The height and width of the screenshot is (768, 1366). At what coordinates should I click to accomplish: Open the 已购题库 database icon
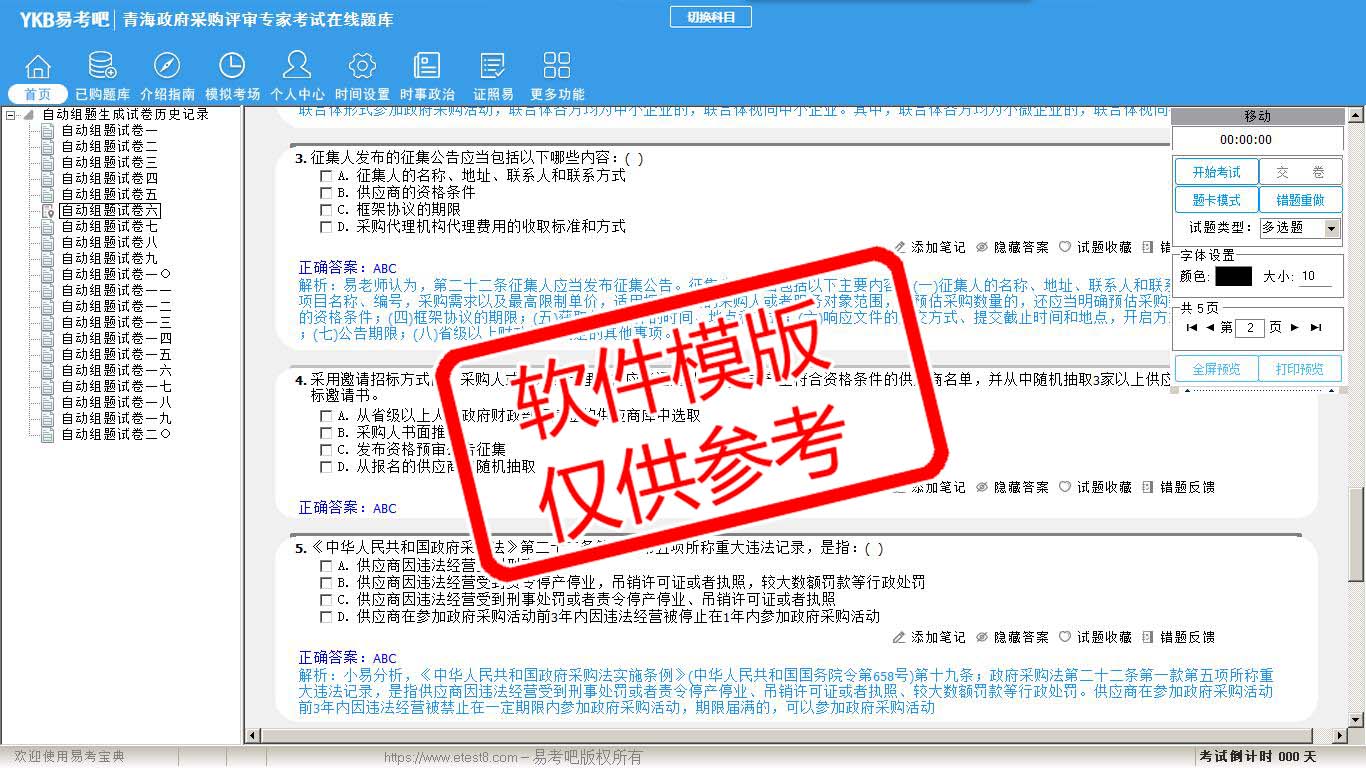tap(102, 67)
